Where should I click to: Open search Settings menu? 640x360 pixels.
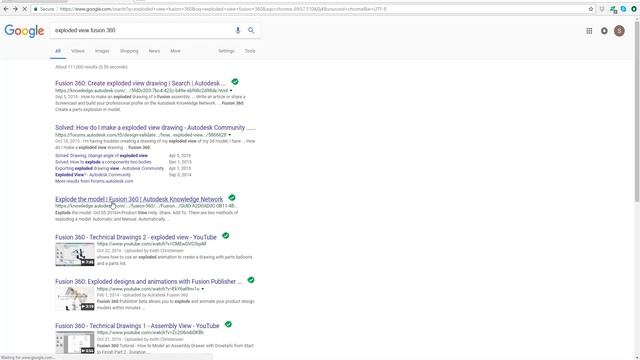click(227, 51)
